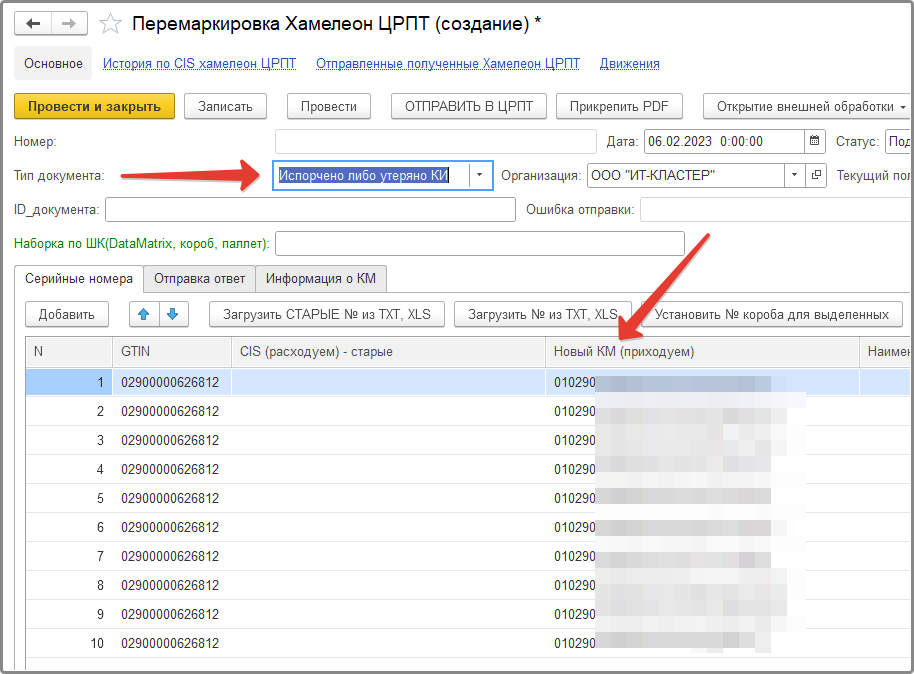Move row up with blue up arrow
The height and width of the screenshot is (674, 914).
(144, 314)
